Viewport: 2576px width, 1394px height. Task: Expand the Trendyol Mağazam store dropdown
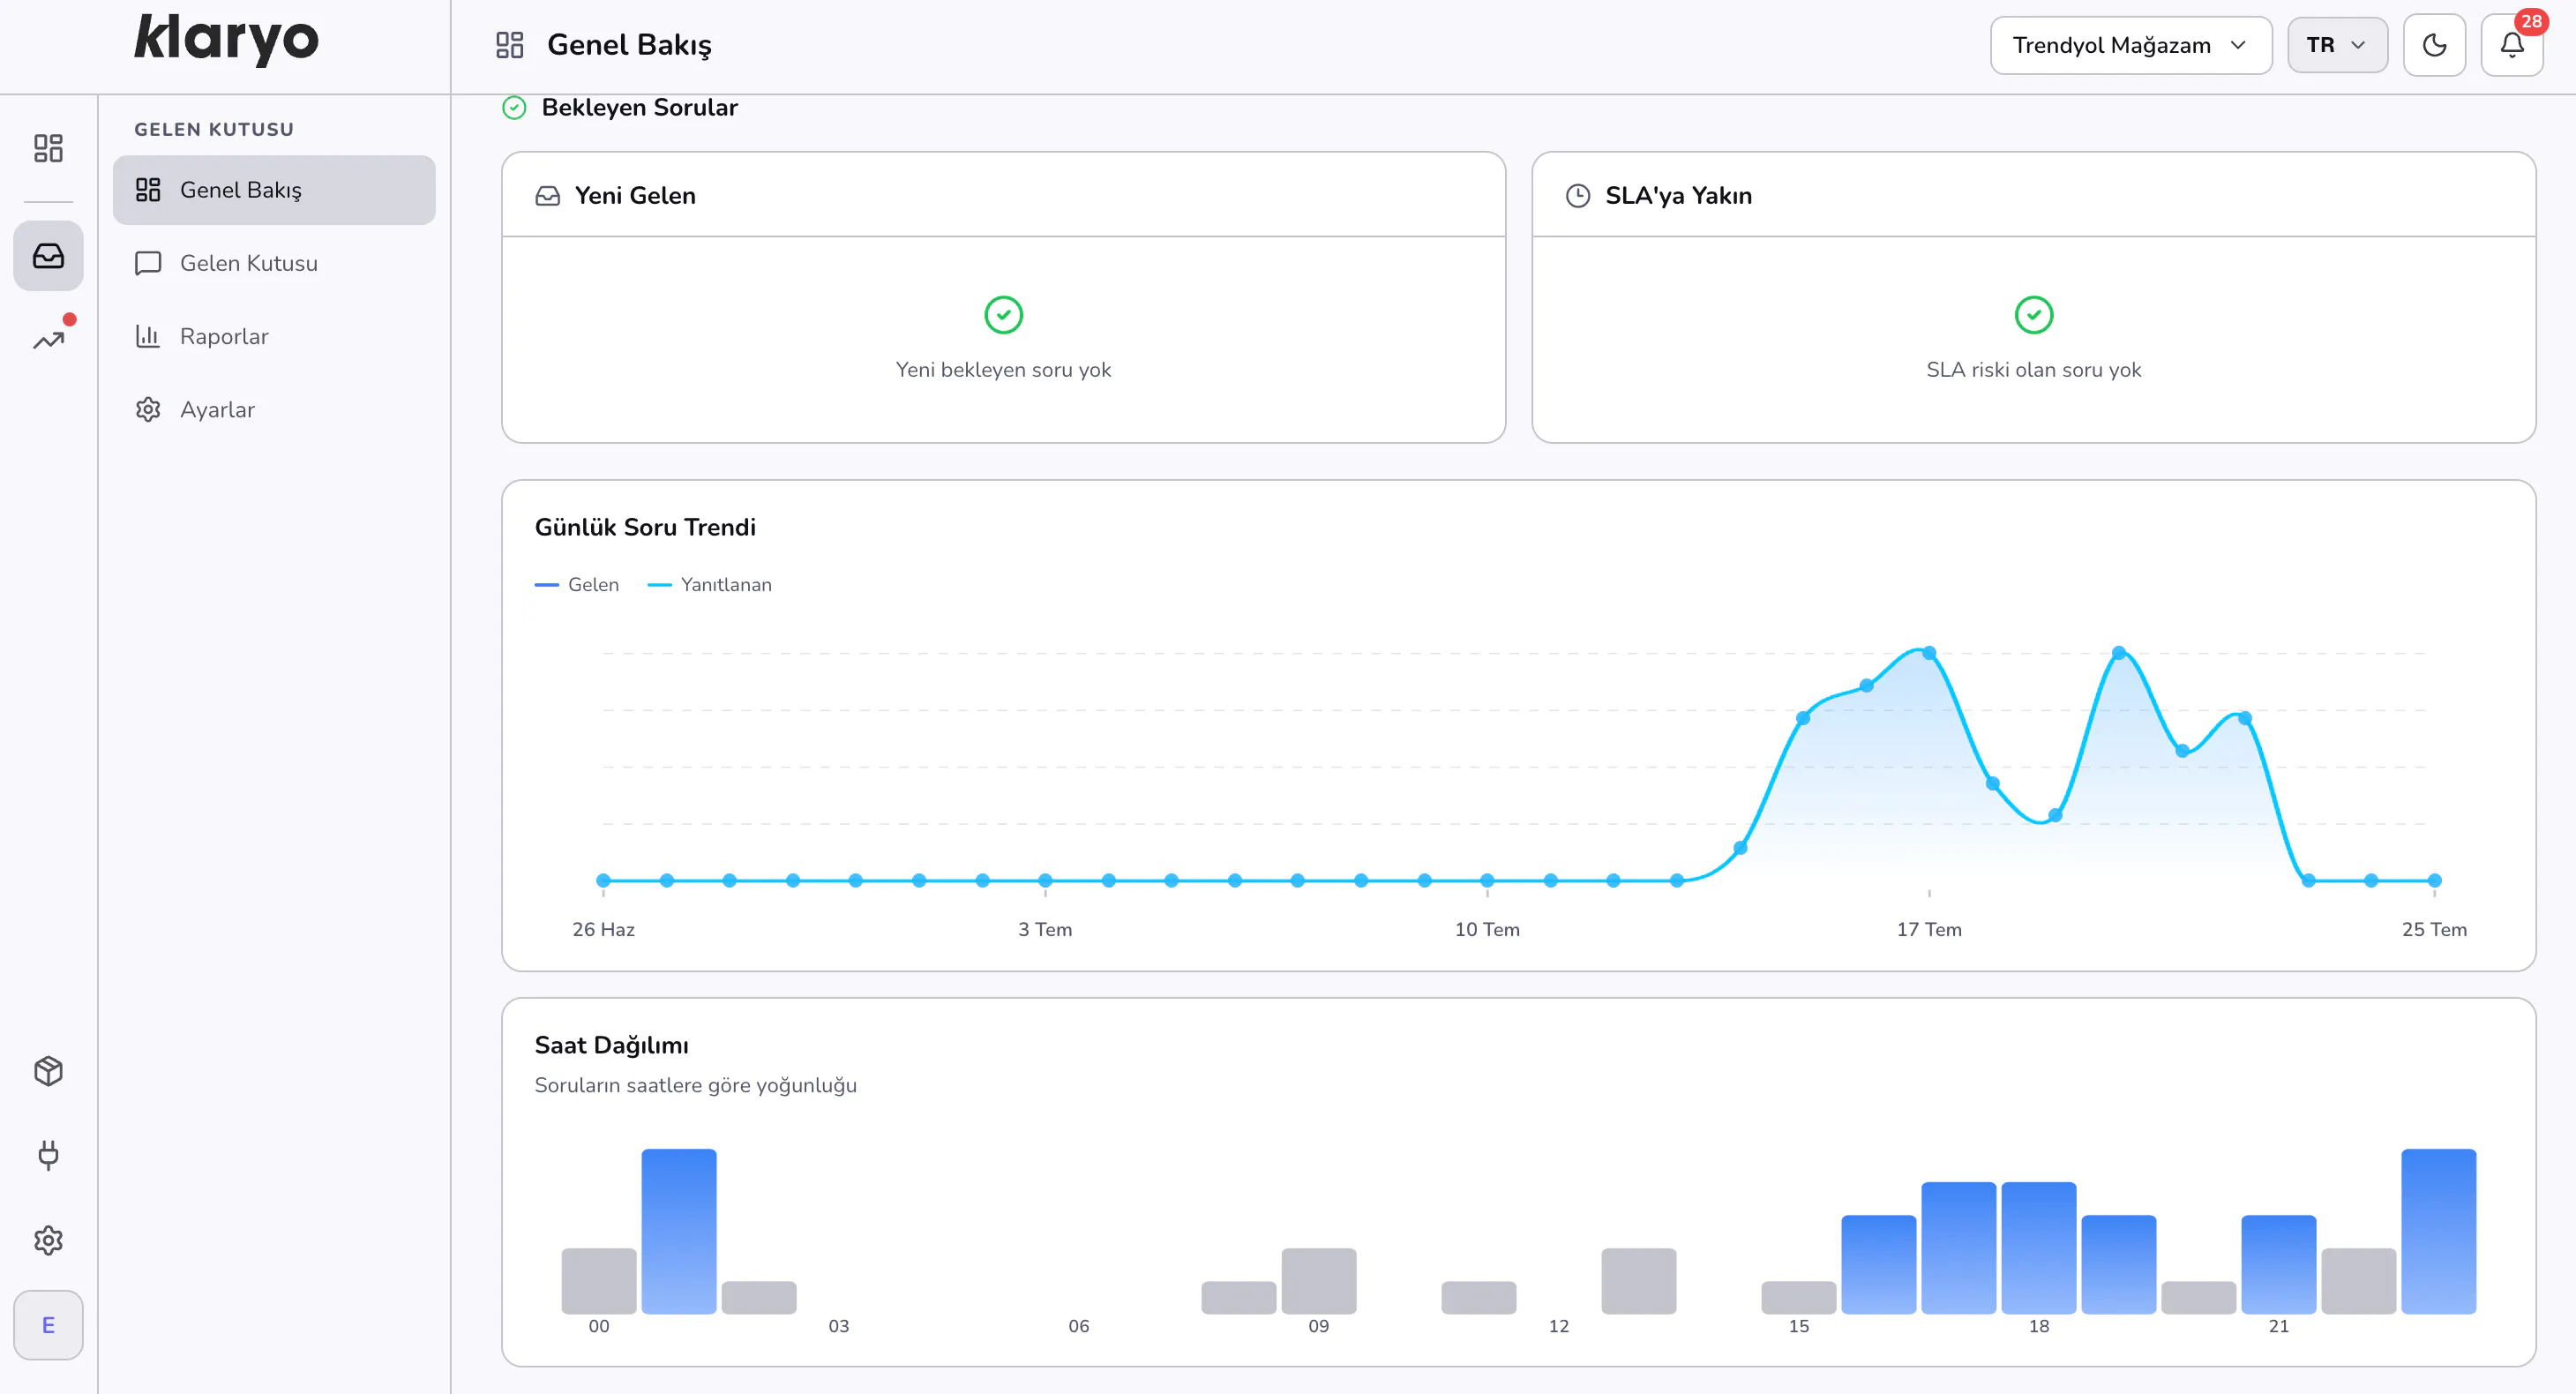tap(2131, 45)
